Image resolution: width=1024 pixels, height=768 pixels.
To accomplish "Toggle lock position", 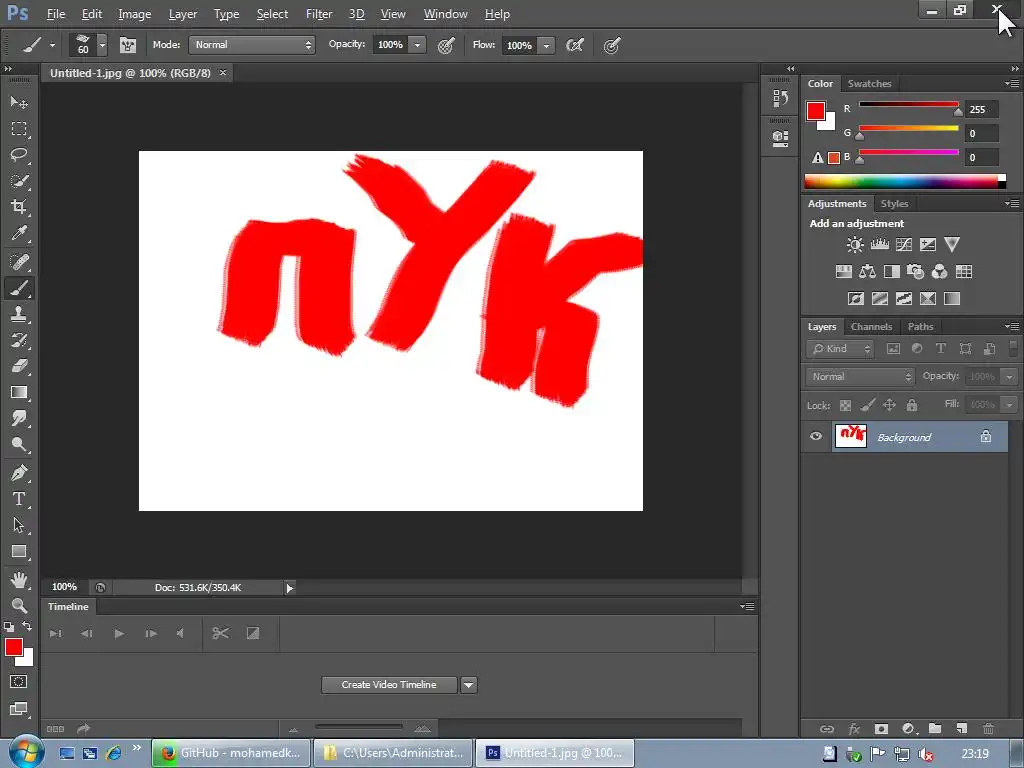I will [889, 406].
